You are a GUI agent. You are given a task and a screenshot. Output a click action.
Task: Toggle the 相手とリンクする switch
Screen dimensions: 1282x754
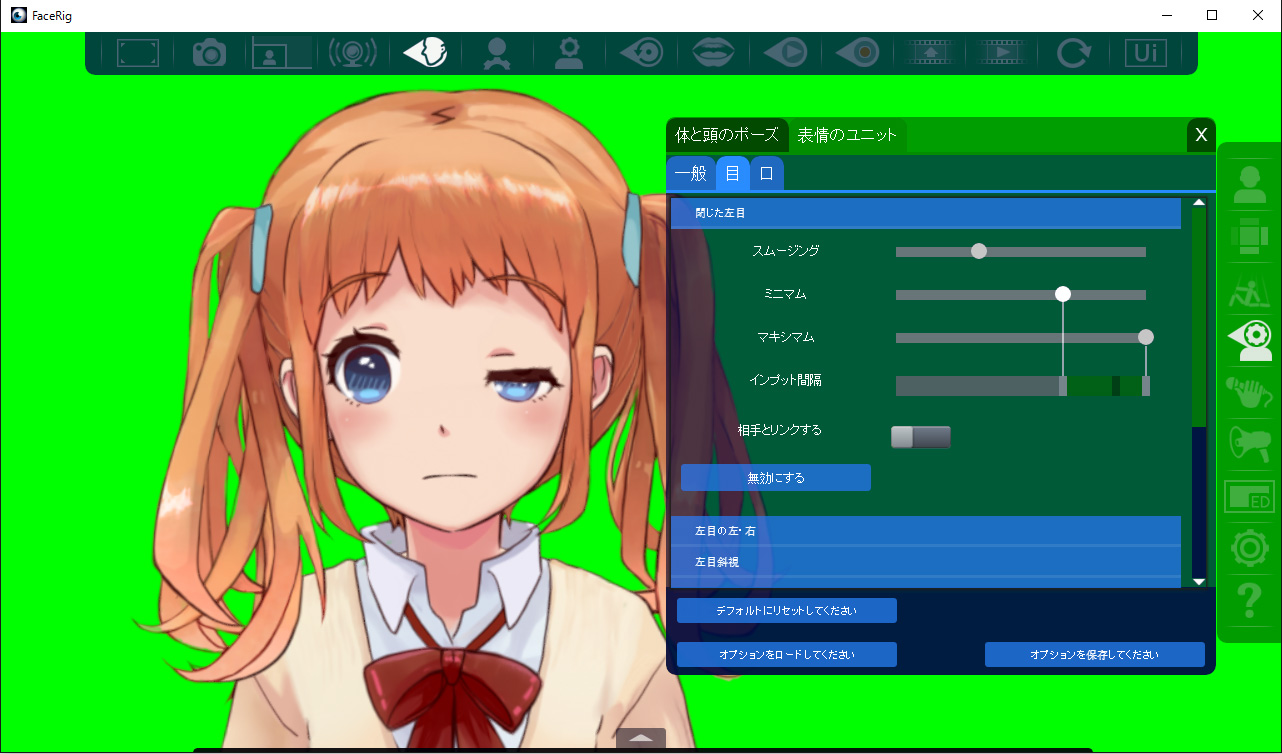(920, 437)
